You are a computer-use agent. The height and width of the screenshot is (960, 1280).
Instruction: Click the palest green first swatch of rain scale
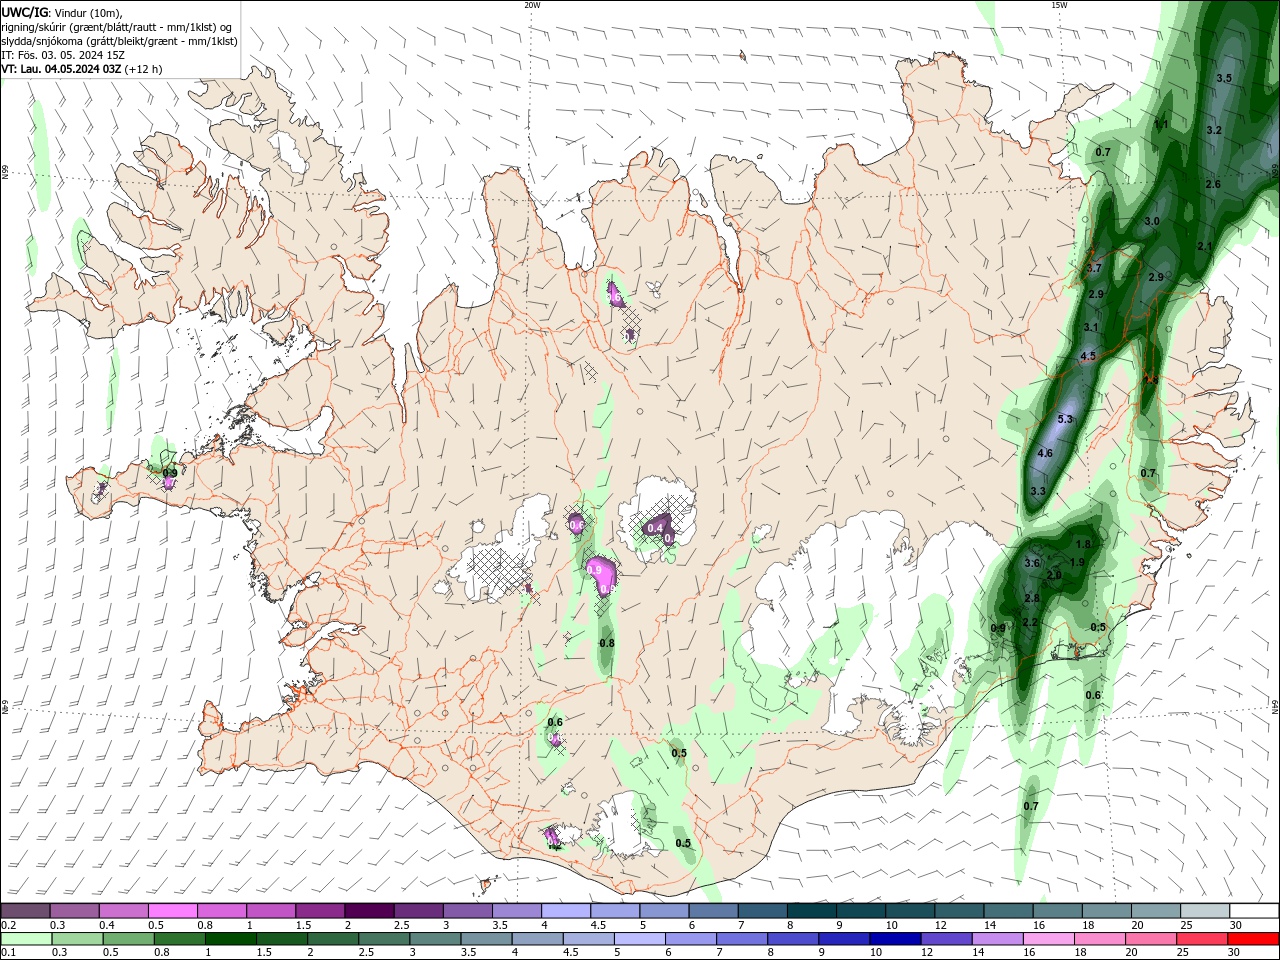click(26, 938)
